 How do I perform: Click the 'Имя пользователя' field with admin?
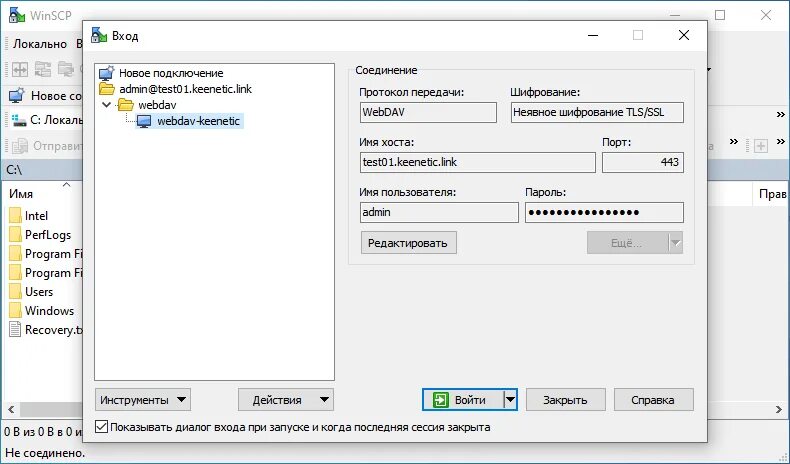pyautogui.click(x=439, y=212)
